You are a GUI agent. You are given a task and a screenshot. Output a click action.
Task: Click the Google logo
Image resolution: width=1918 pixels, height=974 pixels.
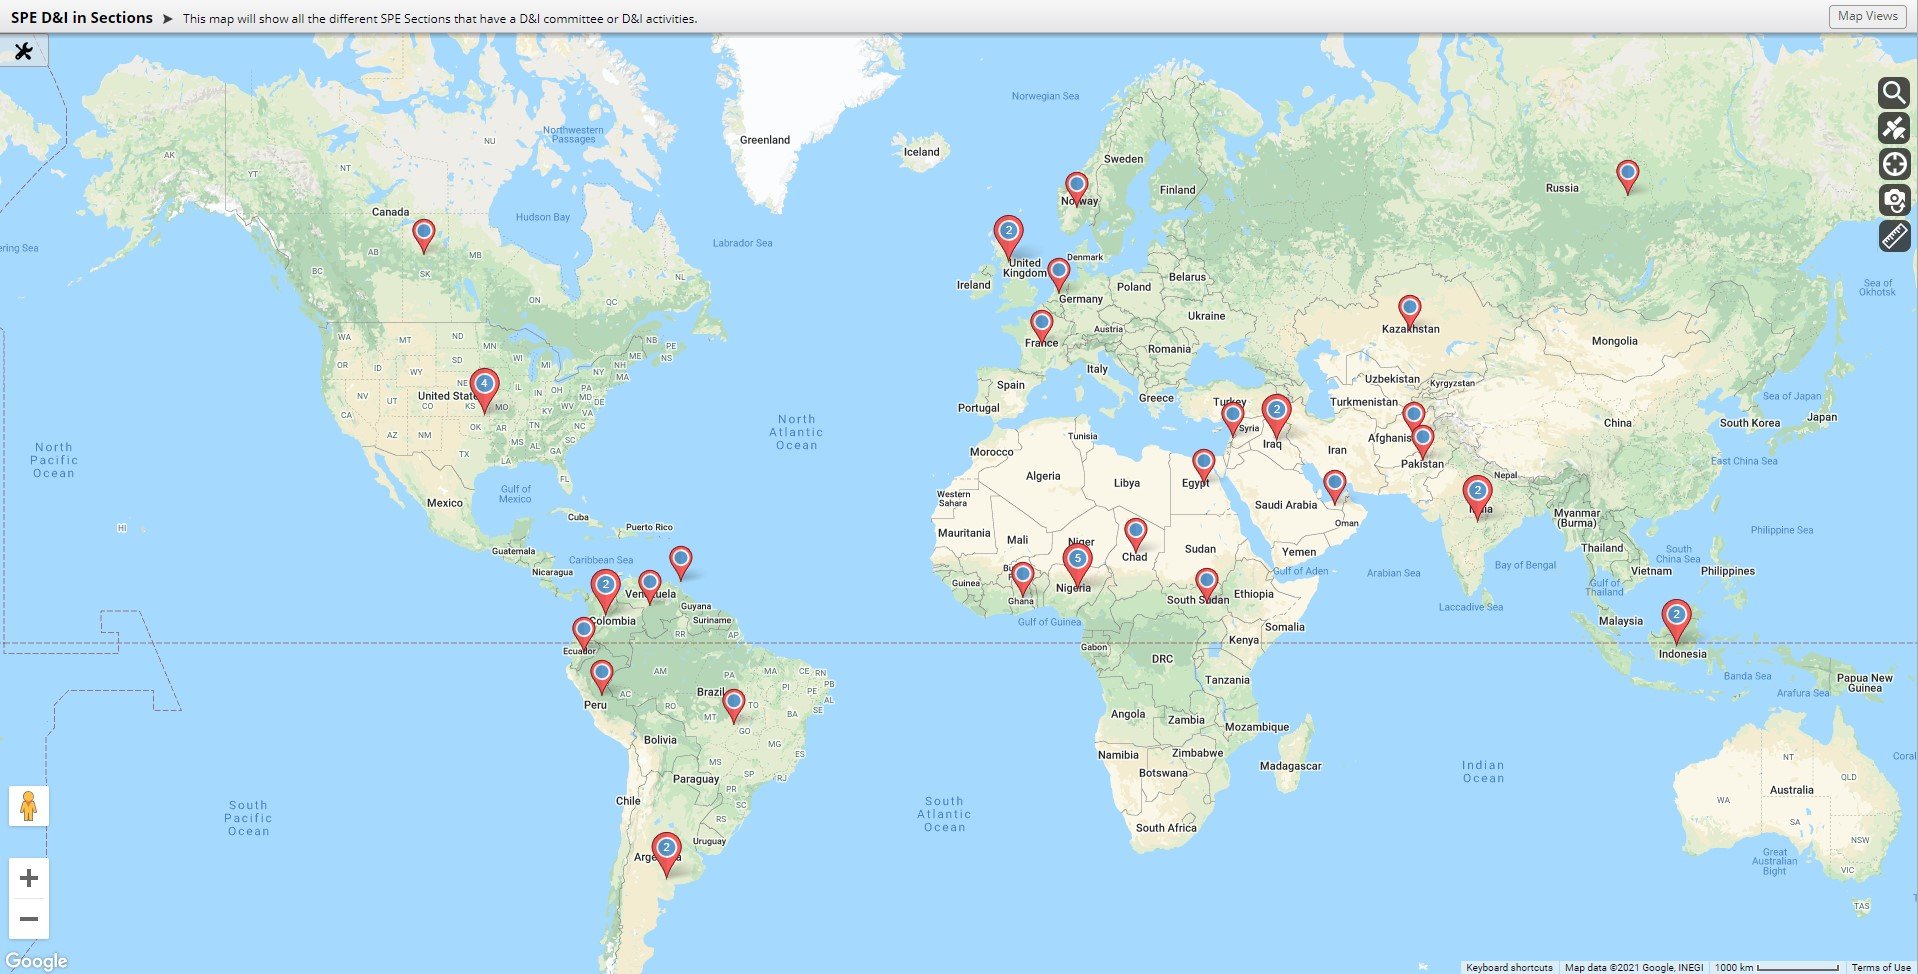(x=37, y=960)
